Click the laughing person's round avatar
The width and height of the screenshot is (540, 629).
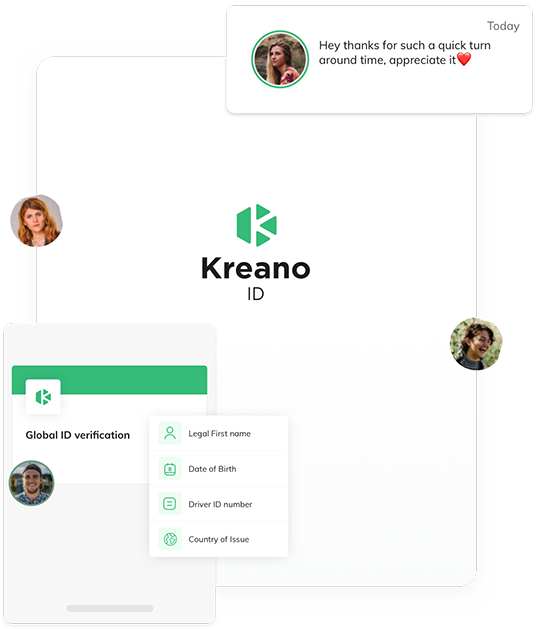click(476, 344)
